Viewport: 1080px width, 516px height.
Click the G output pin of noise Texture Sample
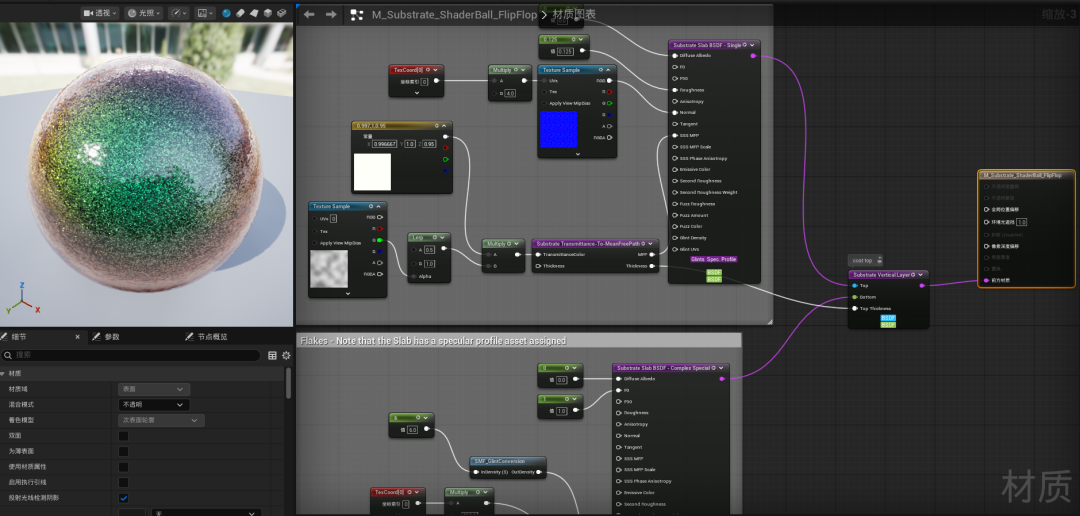(380, 240)
